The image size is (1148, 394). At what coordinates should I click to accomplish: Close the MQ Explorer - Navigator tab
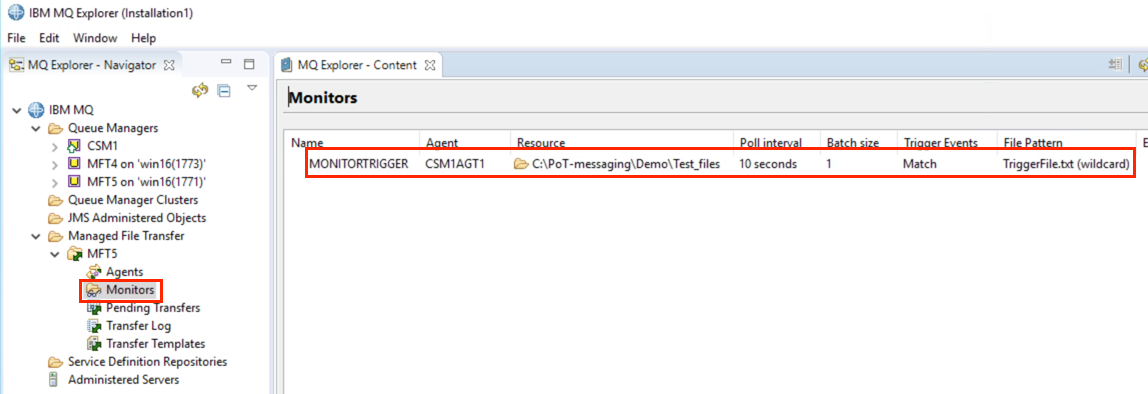[x=168, y=65]
